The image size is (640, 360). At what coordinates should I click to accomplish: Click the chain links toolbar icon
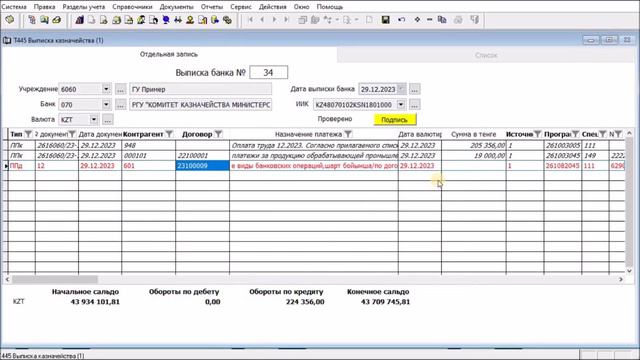pos(227,20)
